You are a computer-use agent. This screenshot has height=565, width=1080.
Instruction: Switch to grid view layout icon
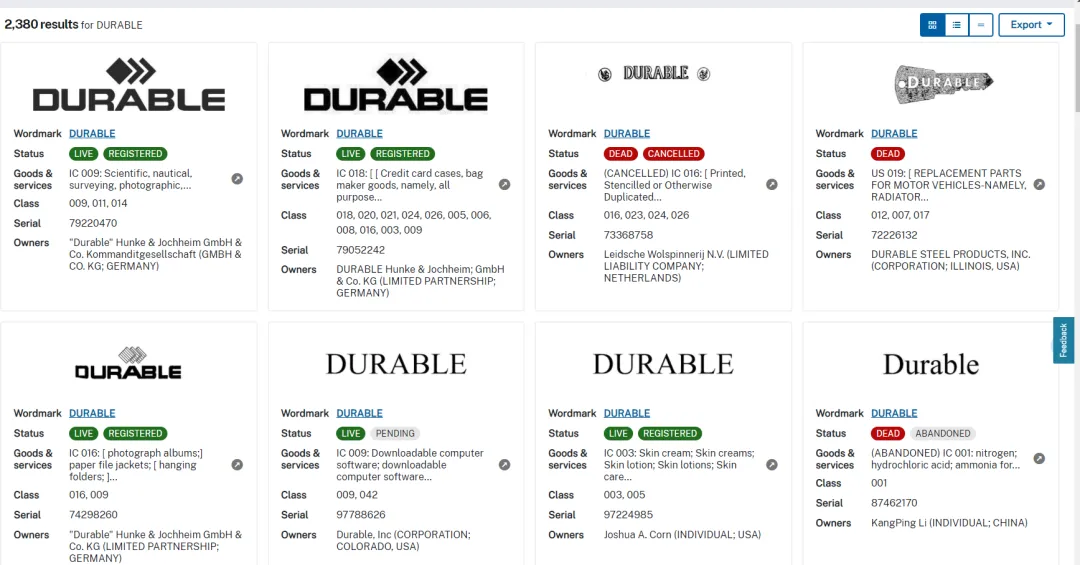(932, 25)
